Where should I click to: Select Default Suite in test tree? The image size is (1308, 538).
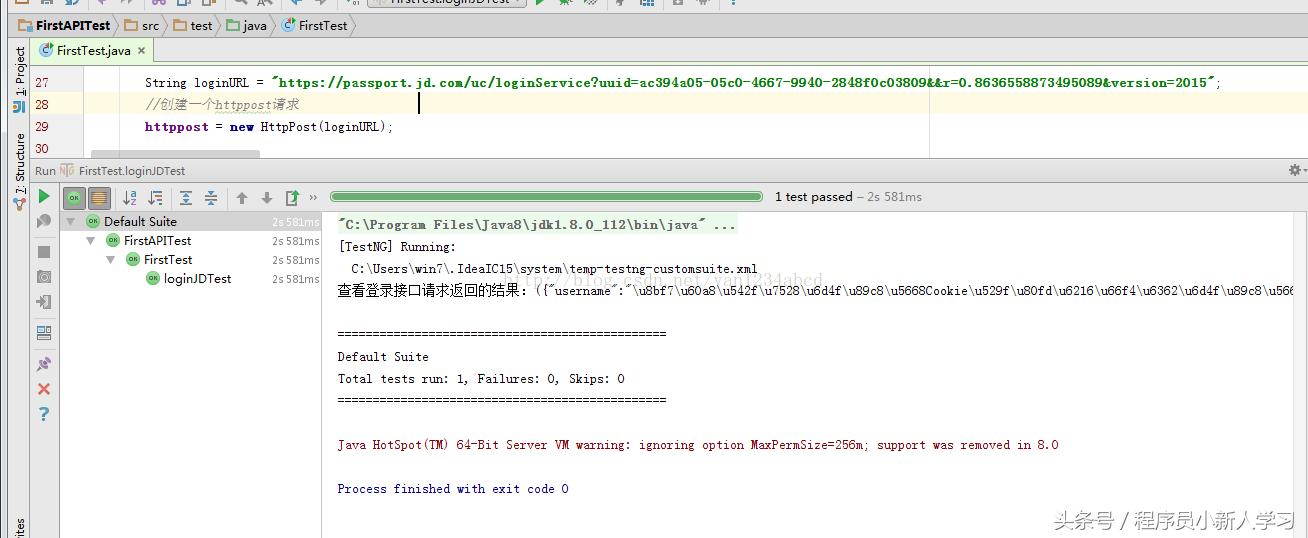pyautogui.click(x=140, y=222)
